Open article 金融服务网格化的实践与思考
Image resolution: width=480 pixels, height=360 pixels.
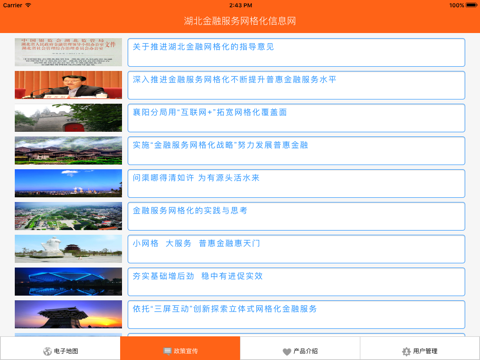(x=296, y=216)
